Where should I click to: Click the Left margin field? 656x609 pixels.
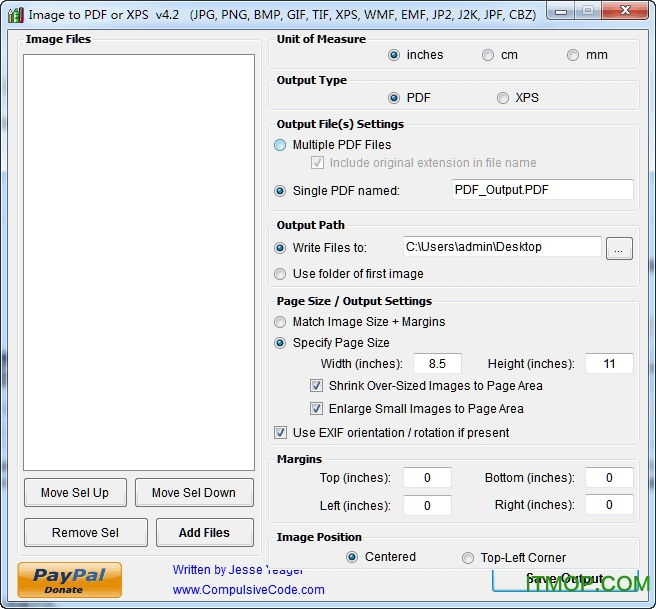click(x=427, y=505)
